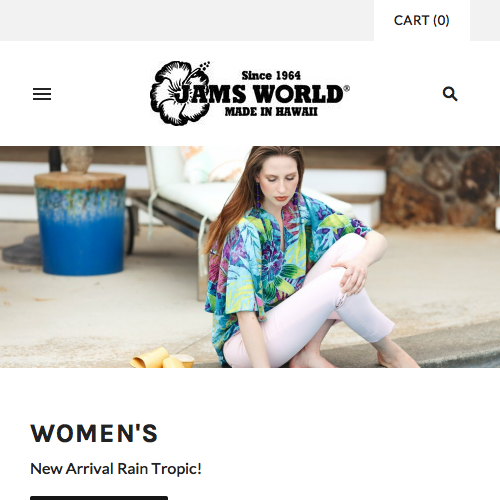Click 'New Arrival Rain Tropic!' text
500x500 pixels.
point(116,469)
